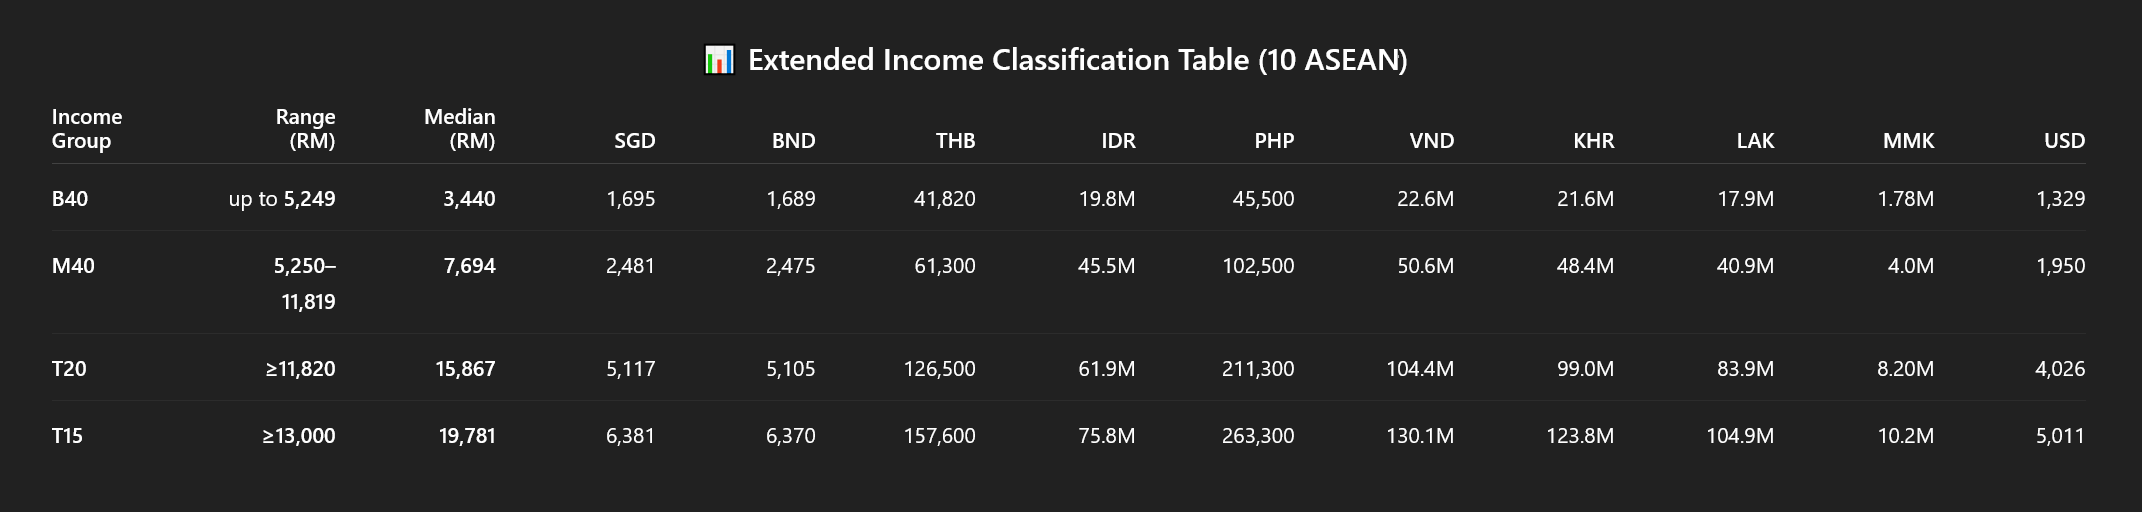Select the T20 range cell ≥11,820
Viewport: 2142px width, 512px height.
click(x=300, y=369)
